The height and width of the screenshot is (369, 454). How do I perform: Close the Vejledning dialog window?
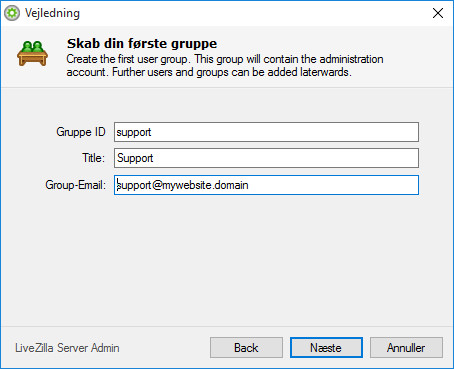point(438,13)
